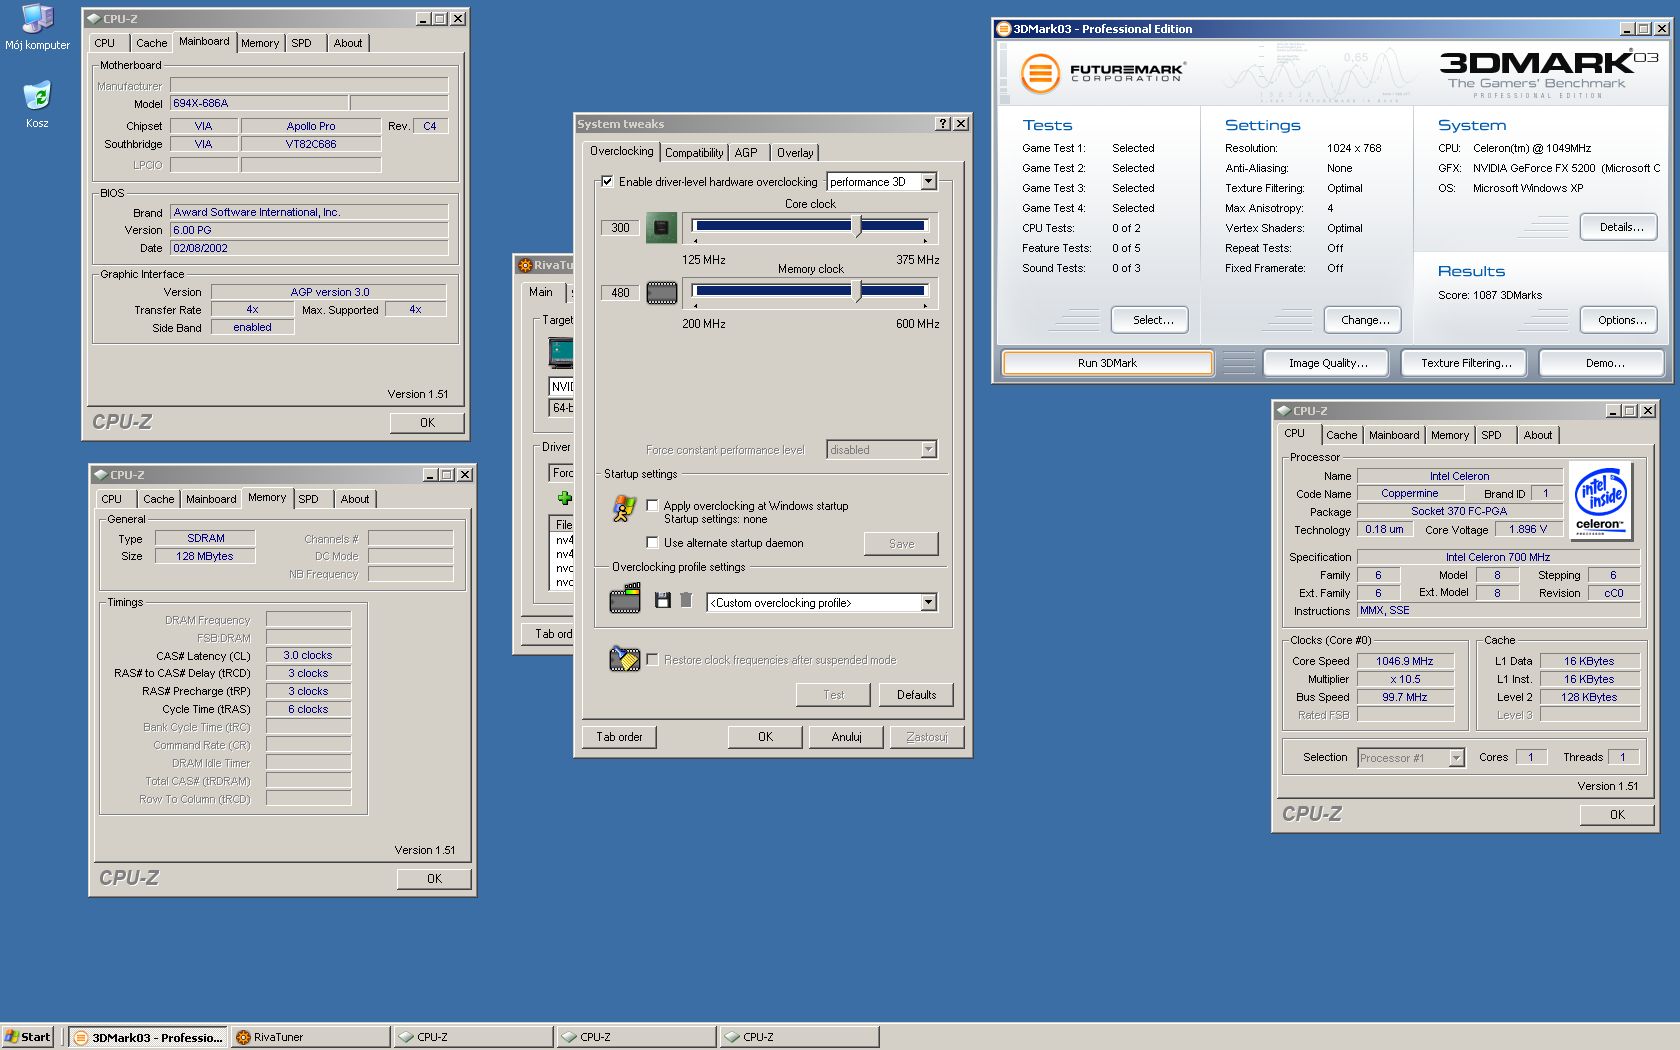Open the Custom overclocking profile dropdown
The width and height of the screenshot is (1680, 1050).
(x=929, y=603)
